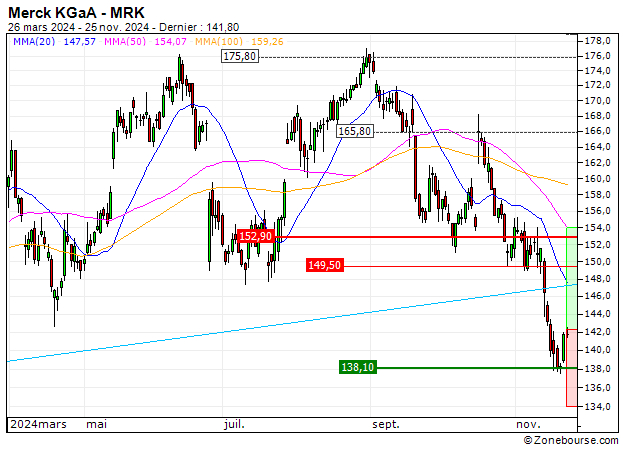Click the 142,0 price axis tick
Screen dimensions: 625x450
tap(598, 332)
